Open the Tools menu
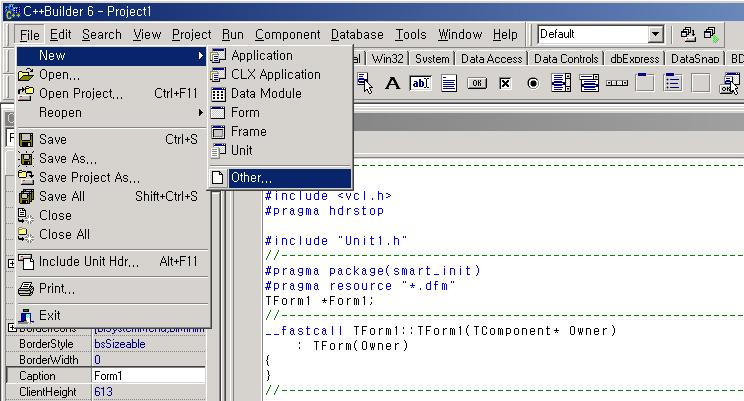Screen dimensions: 744x401 click(x=411, y=35)
